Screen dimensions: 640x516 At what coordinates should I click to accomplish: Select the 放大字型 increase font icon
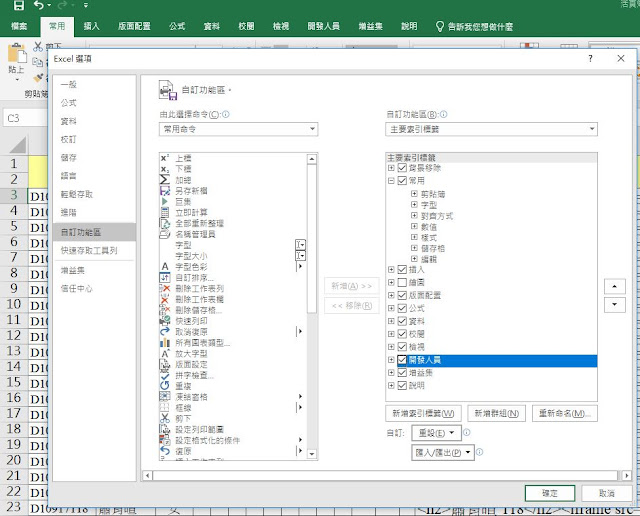(164, 354)
